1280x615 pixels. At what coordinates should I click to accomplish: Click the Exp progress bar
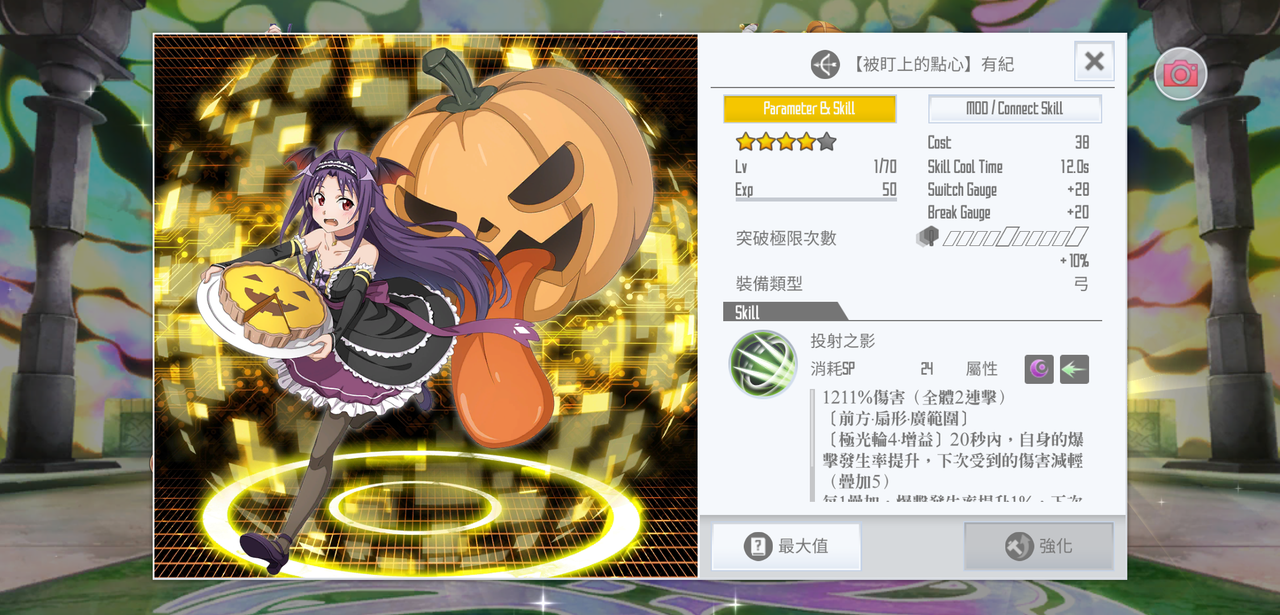[x=816, y=200]
